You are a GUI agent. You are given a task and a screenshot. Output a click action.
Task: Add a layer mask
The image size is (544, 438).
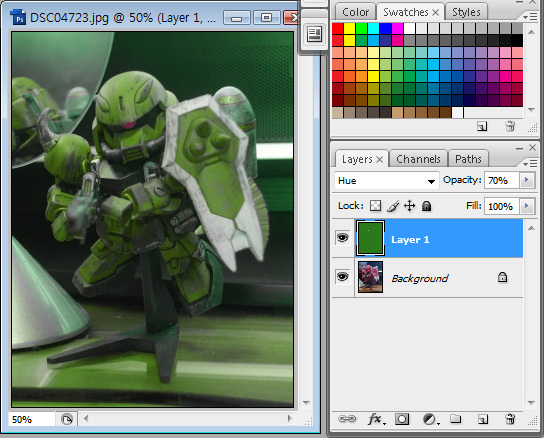[x=402, y=419]
